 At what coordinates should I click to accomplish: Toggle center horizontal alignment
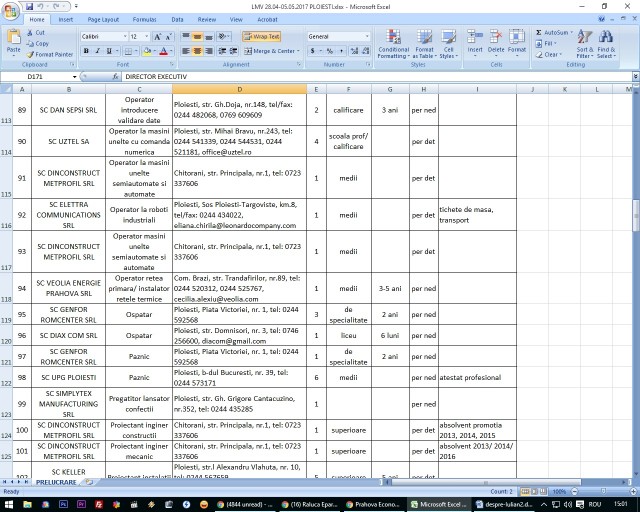click(197, 51)
